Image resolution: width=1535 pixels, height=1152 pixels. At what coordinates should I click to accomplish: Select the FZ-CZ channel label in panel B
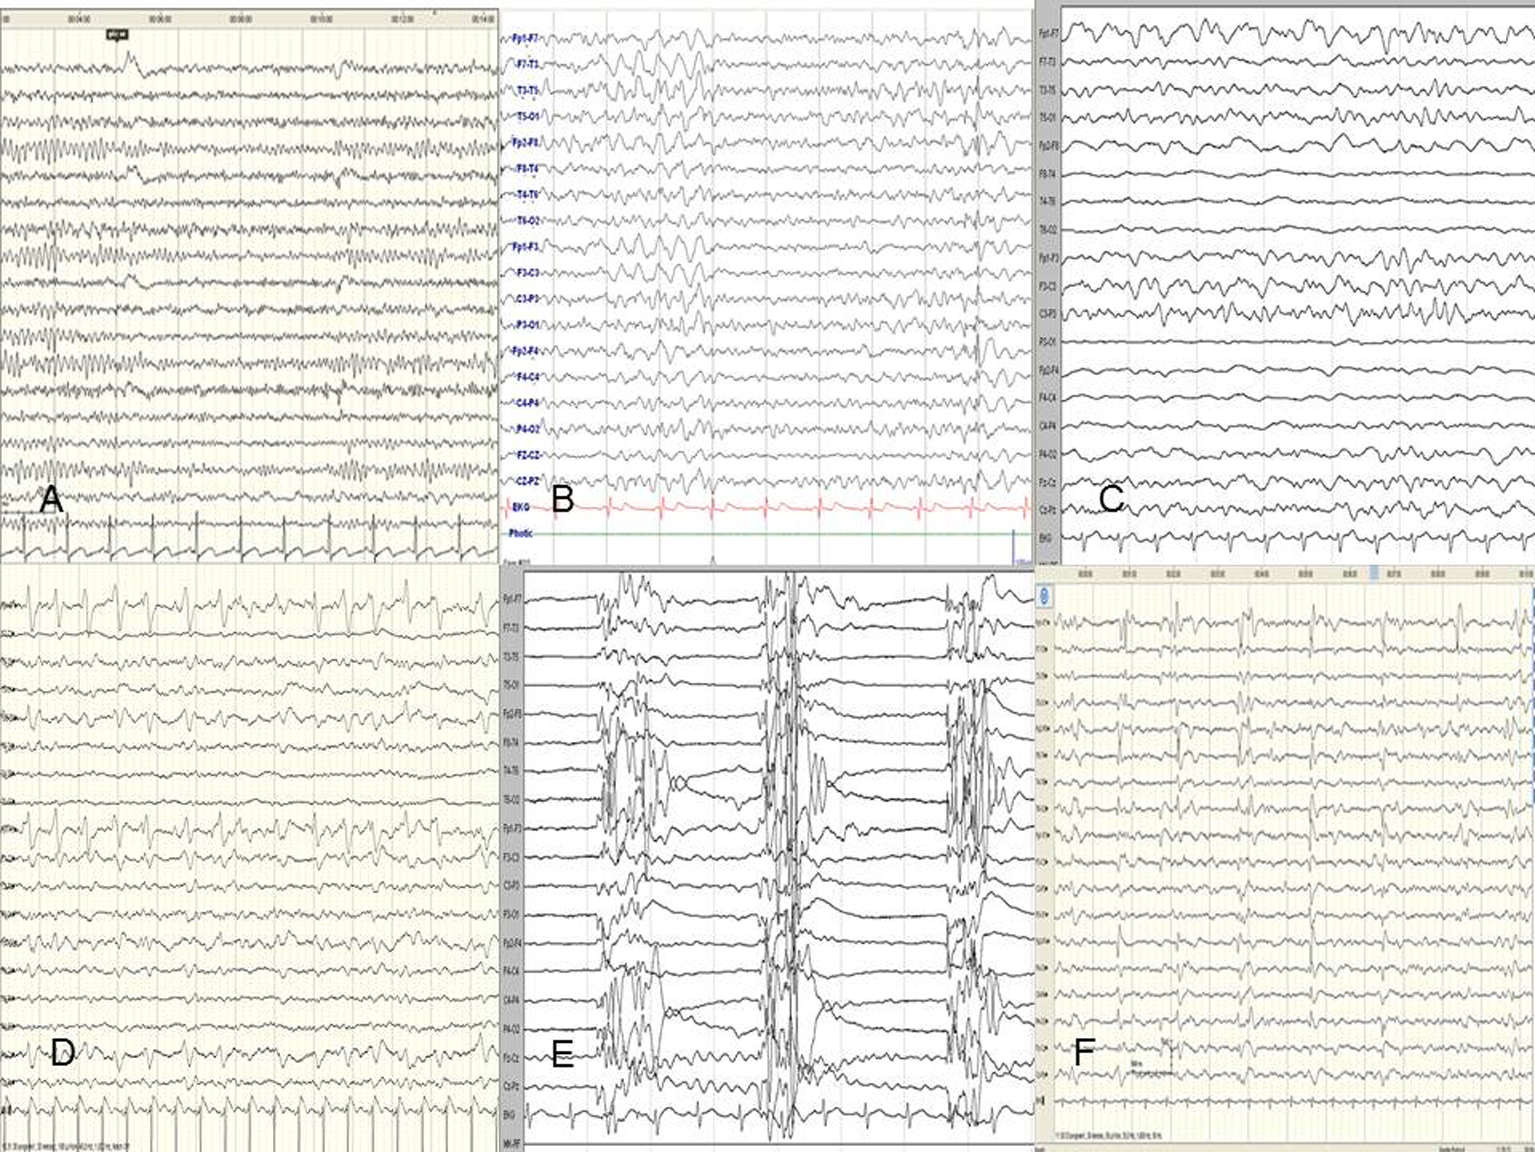(527, 455)
